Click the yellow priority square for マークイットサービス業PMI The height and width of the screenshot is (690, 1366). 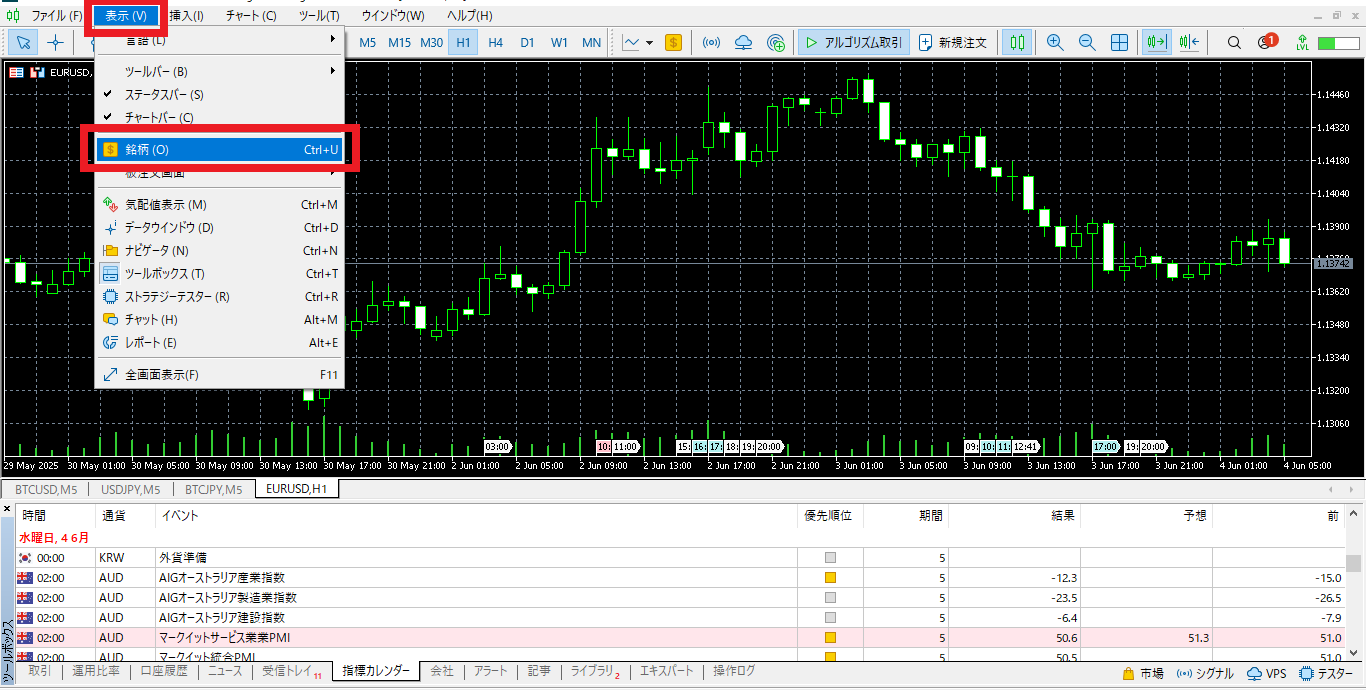830,638
